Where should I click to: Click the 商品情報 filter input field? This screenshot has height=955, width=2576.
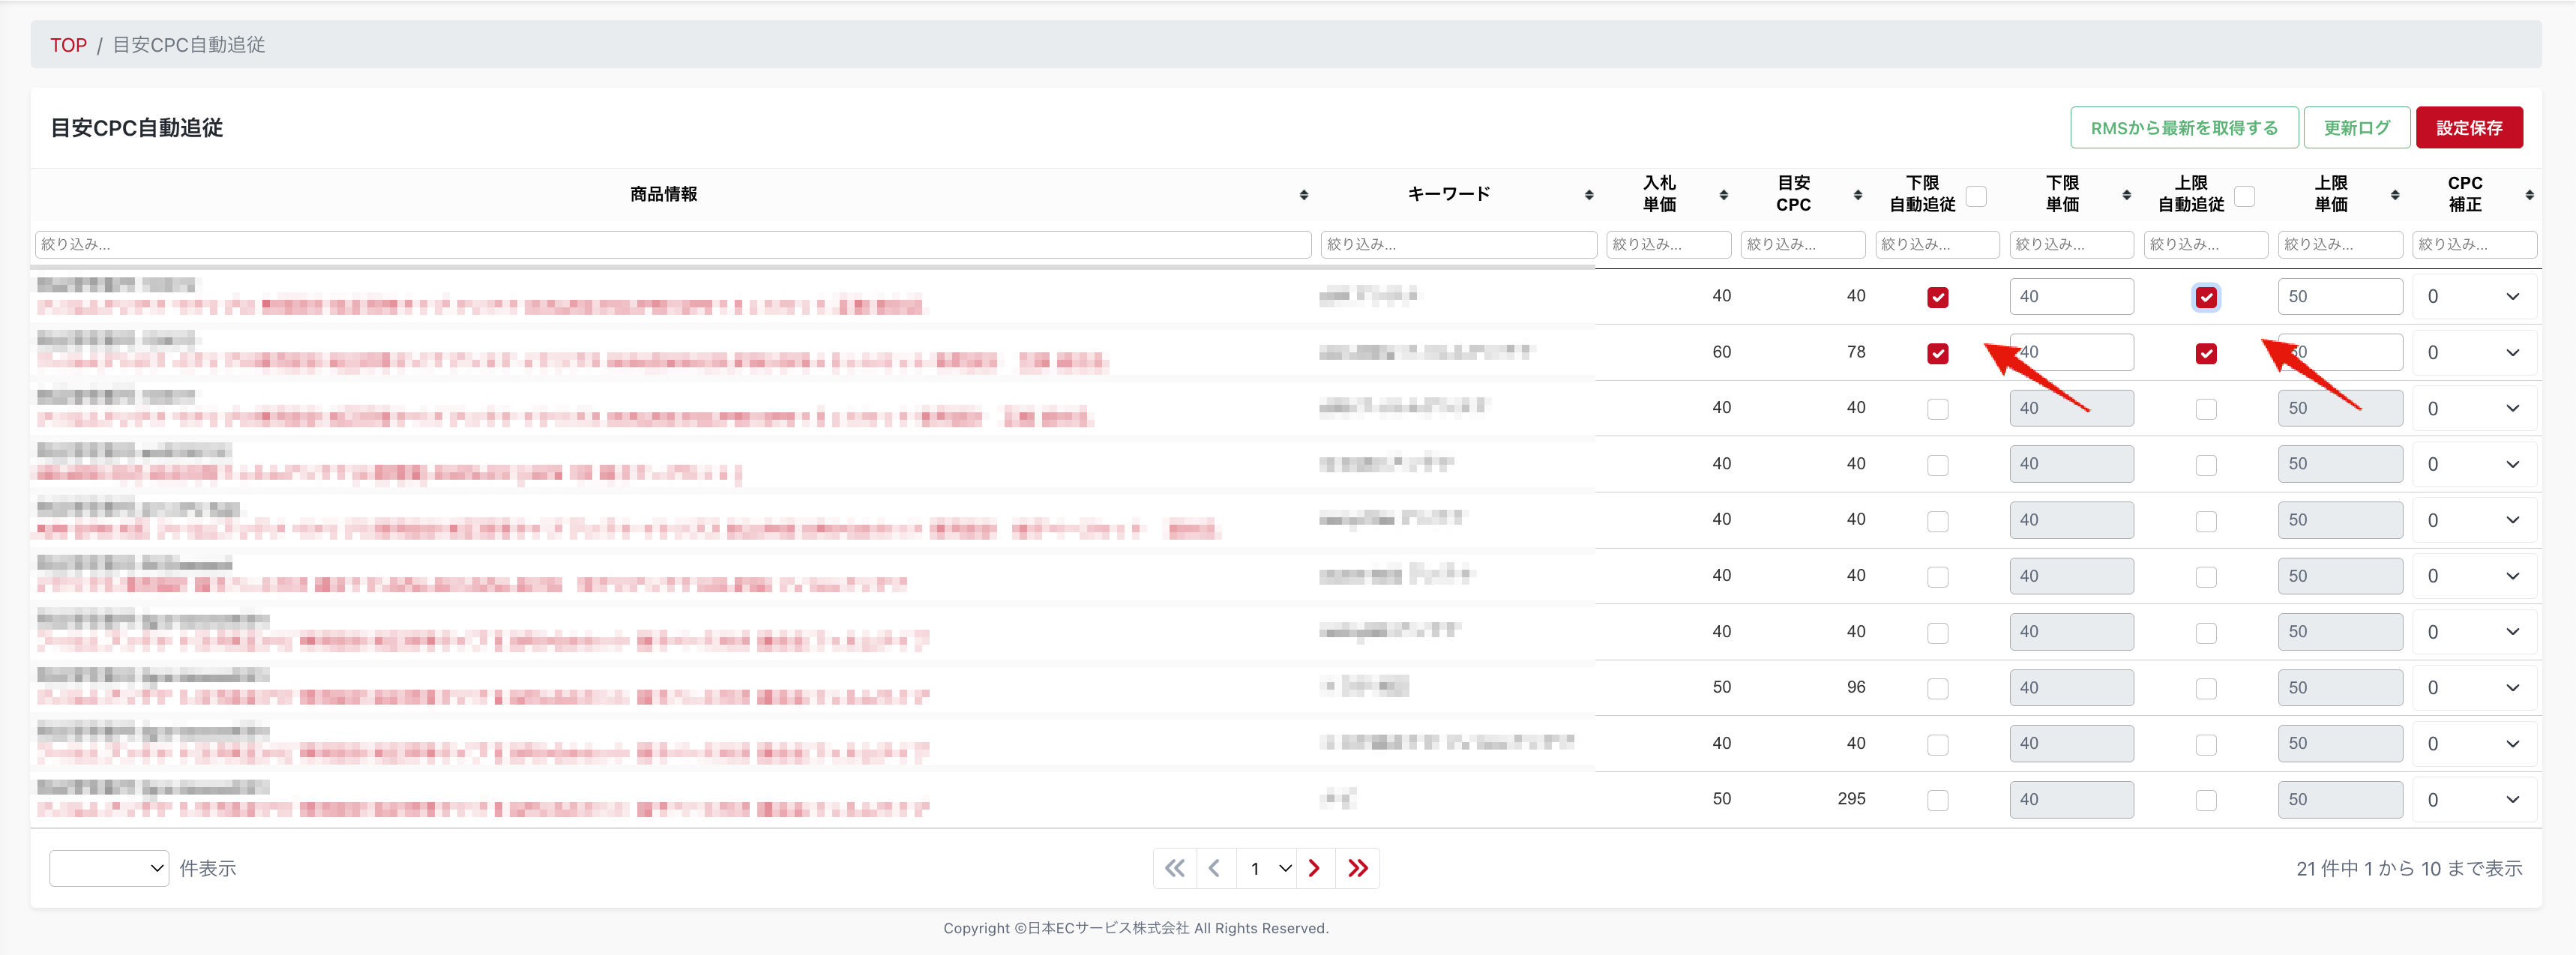tap(673, 244)
